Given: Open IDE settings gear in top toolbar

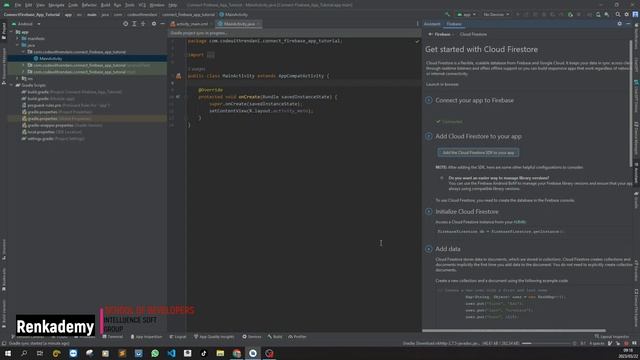Looking at the screenshot, I should 627,14.
